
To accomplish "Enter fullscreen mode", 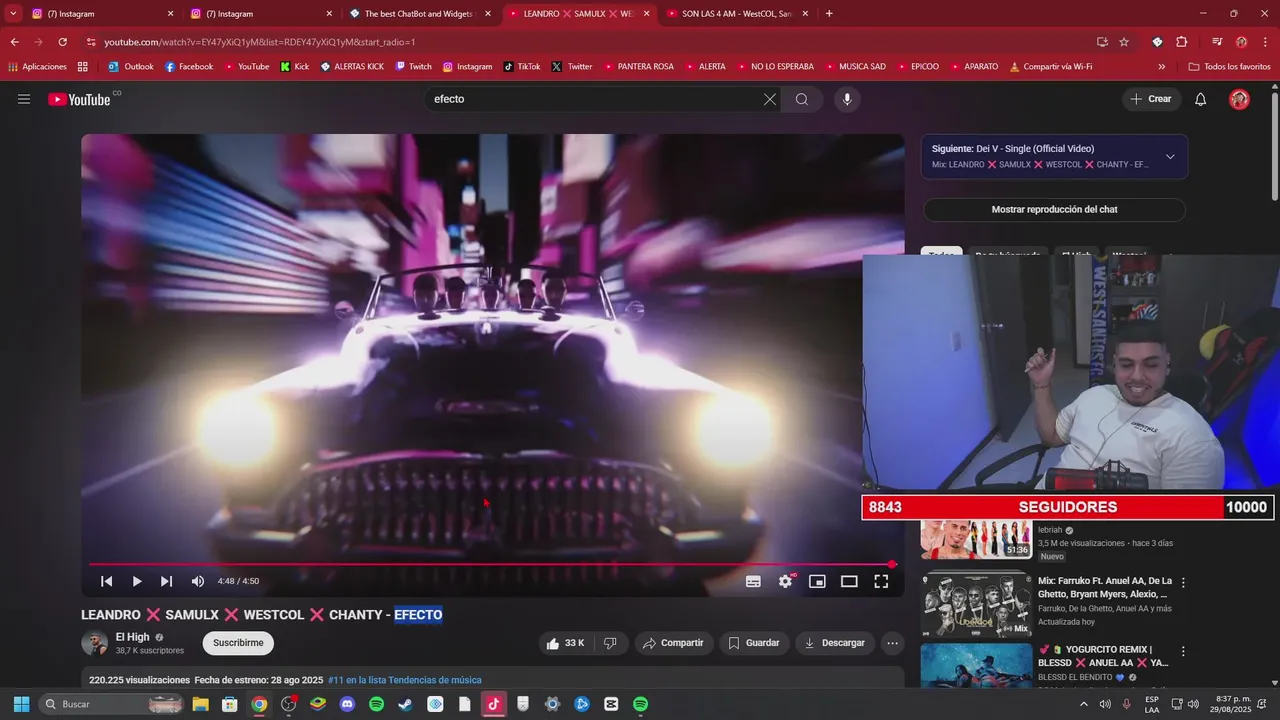I will point(881,581).
